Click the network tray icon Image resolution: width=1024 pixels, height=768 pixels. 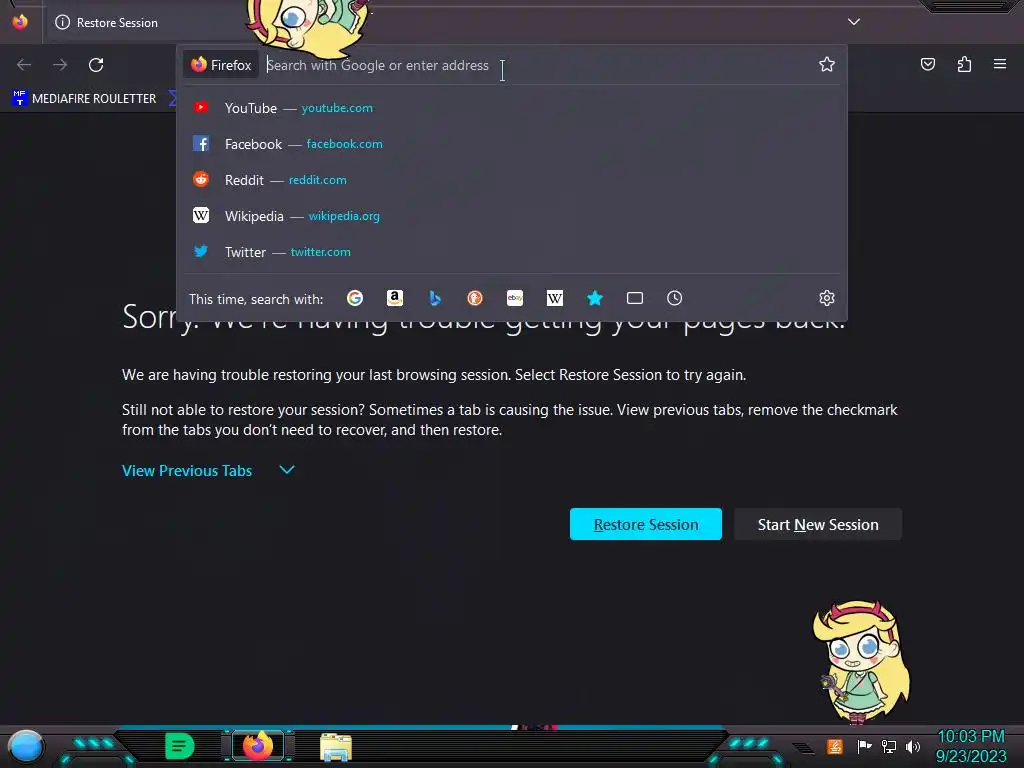888,746
